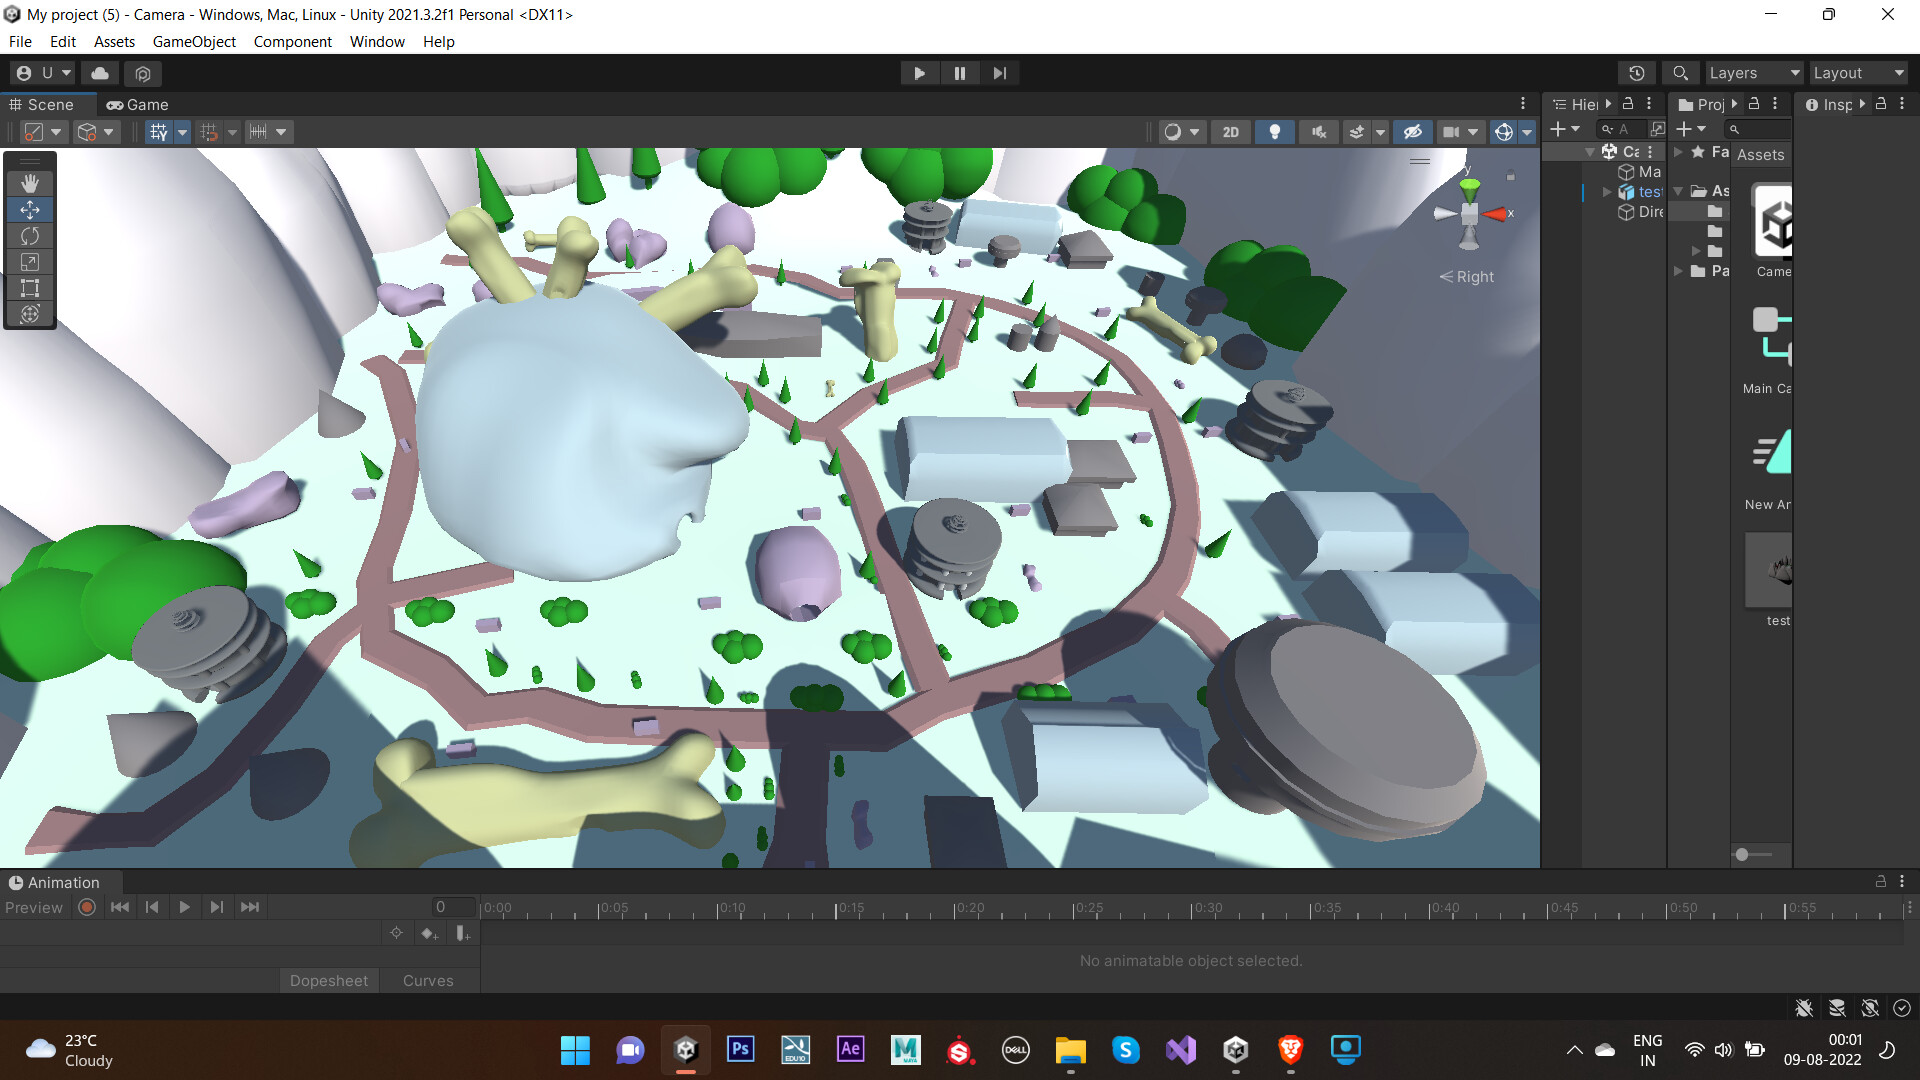1920x1080 pixels.
Task: Open the GameObject menu
Action: tap(194, 41)
